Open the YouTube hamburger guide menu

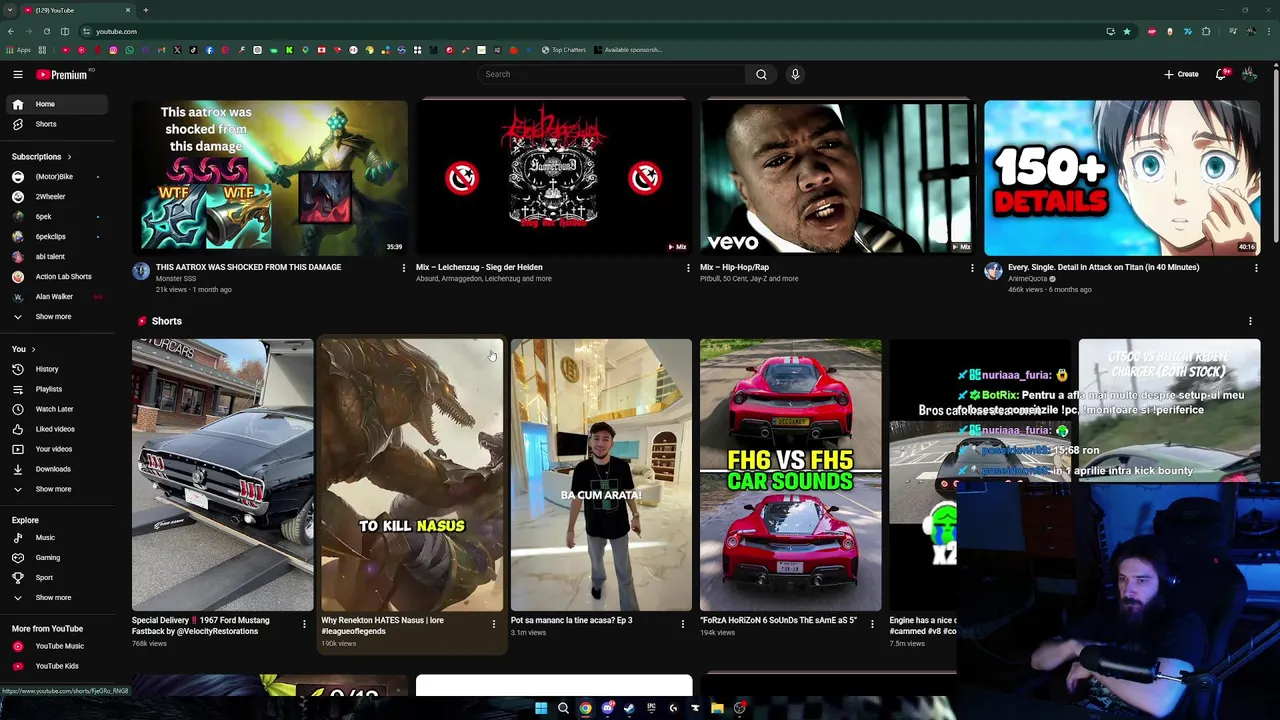click(x=17, y=74)
